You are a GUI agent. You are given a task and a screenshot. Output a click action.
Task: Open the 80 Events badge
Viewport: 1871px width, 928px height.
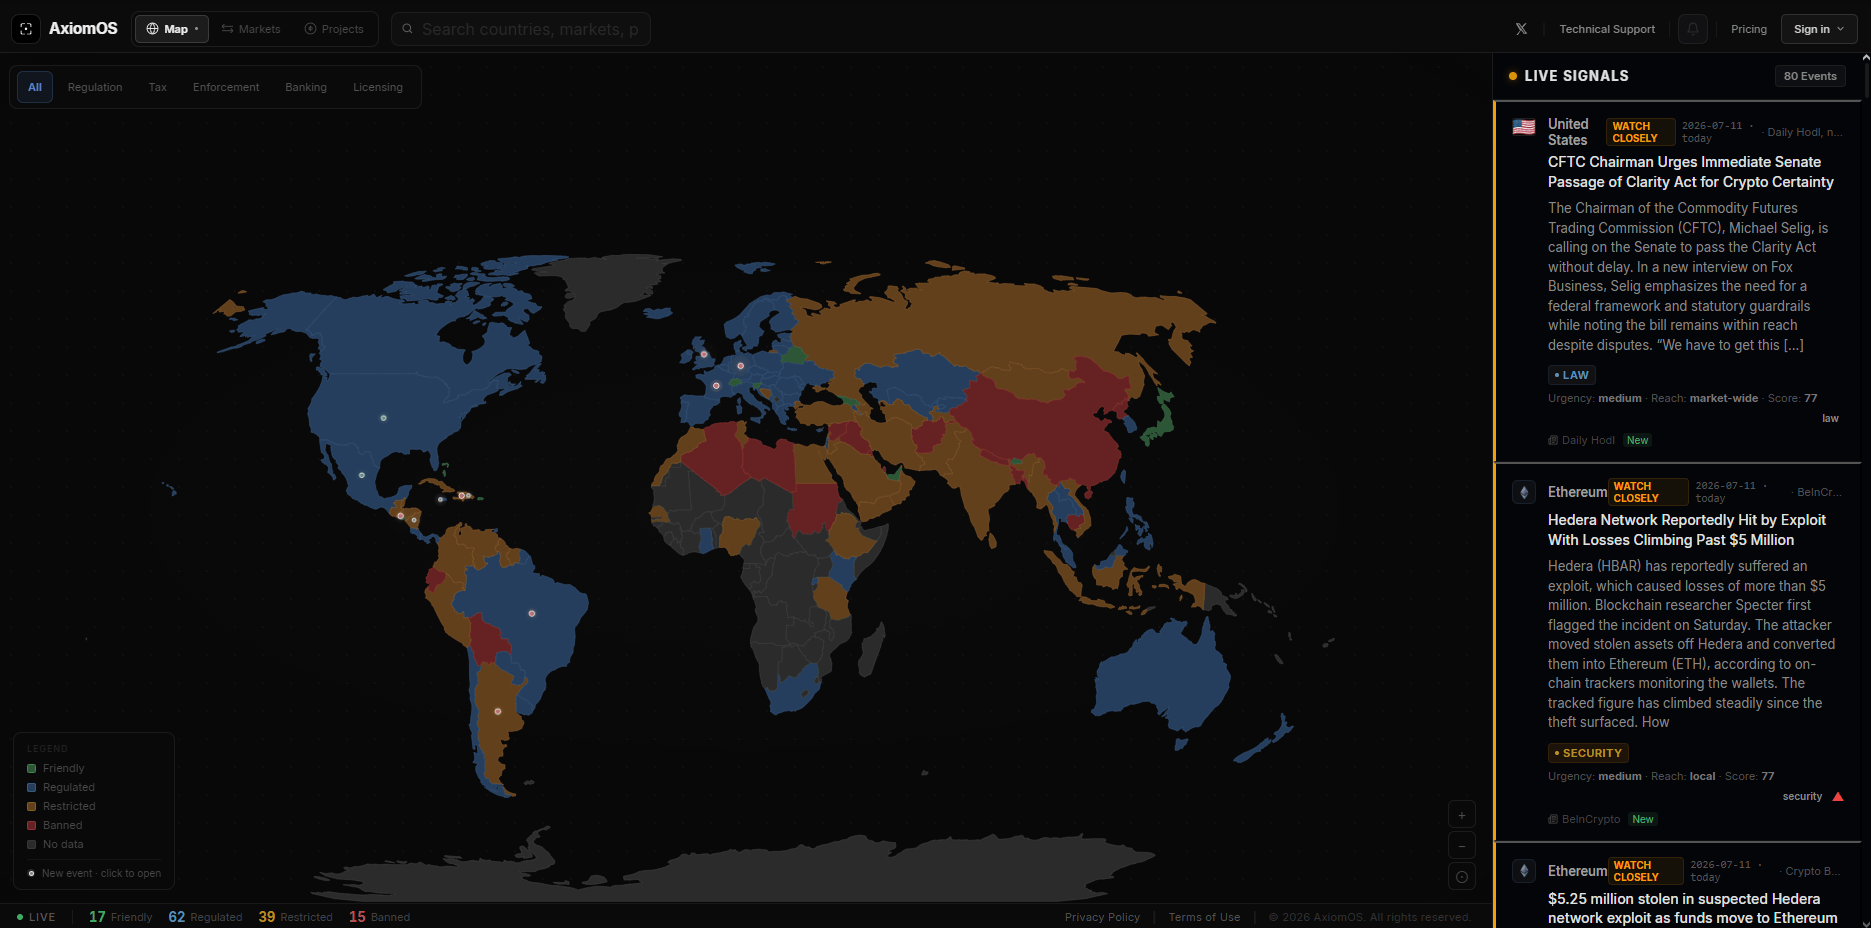tap(1810, 76)
